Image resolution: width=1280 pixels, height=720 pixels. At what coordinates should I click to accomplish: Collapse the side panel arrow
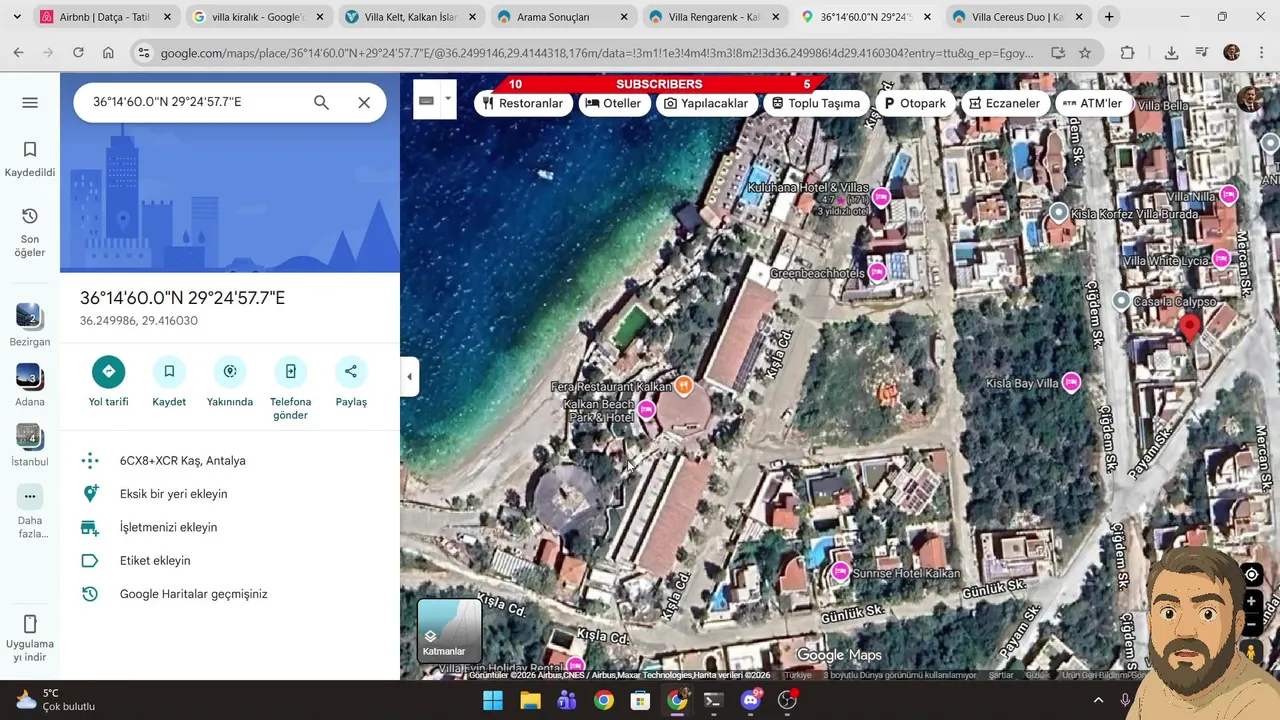(409, 377)
